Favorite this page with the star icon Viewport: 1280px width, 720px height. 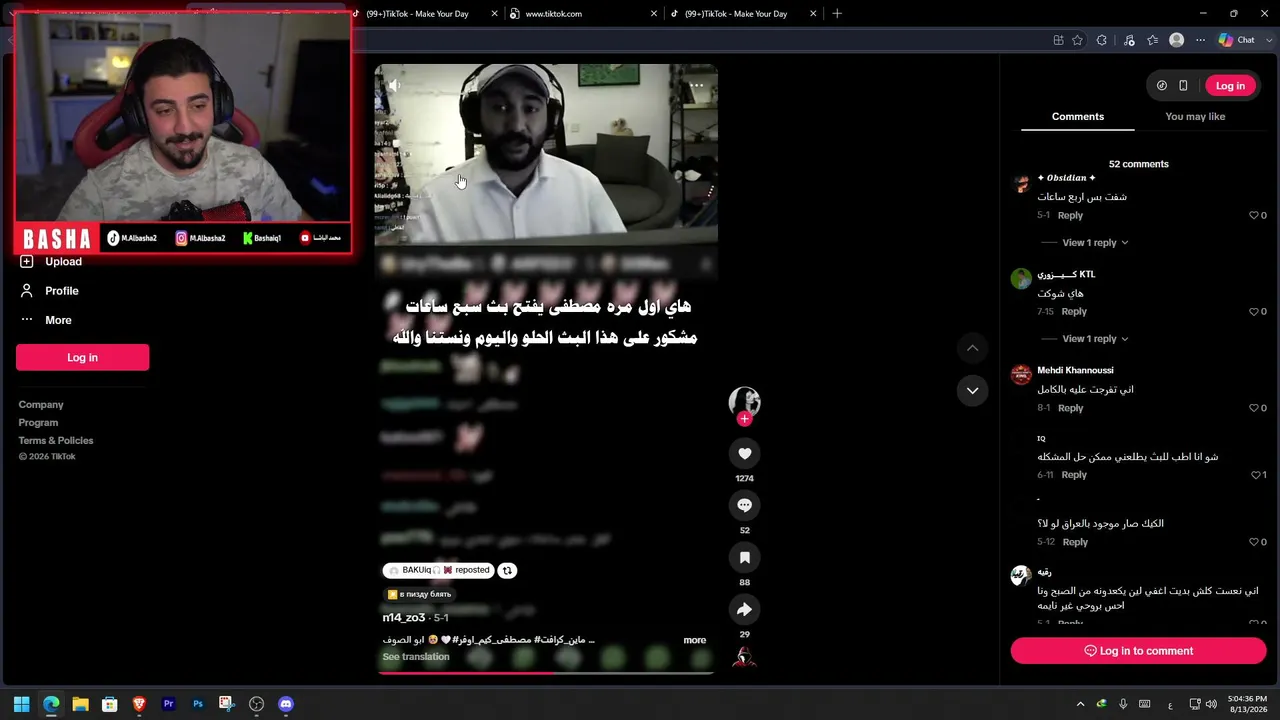click(x=1077, y=40)
